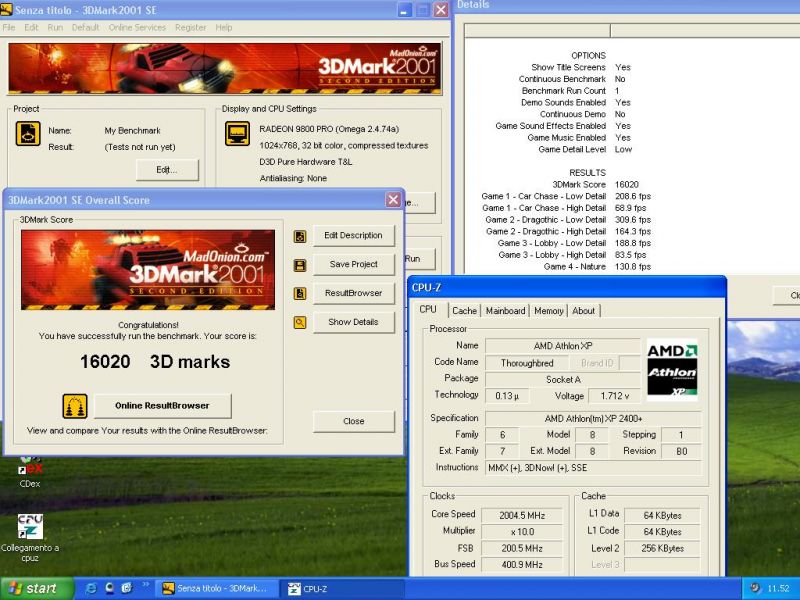Click the Online ResultBrowser button

pos(163,406)
